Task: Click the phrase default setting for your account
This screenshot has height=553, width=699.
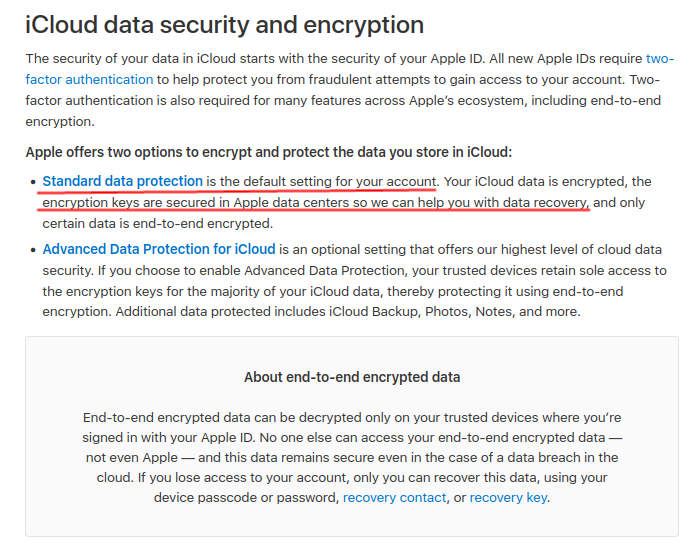Action: [x=340, y=182]
